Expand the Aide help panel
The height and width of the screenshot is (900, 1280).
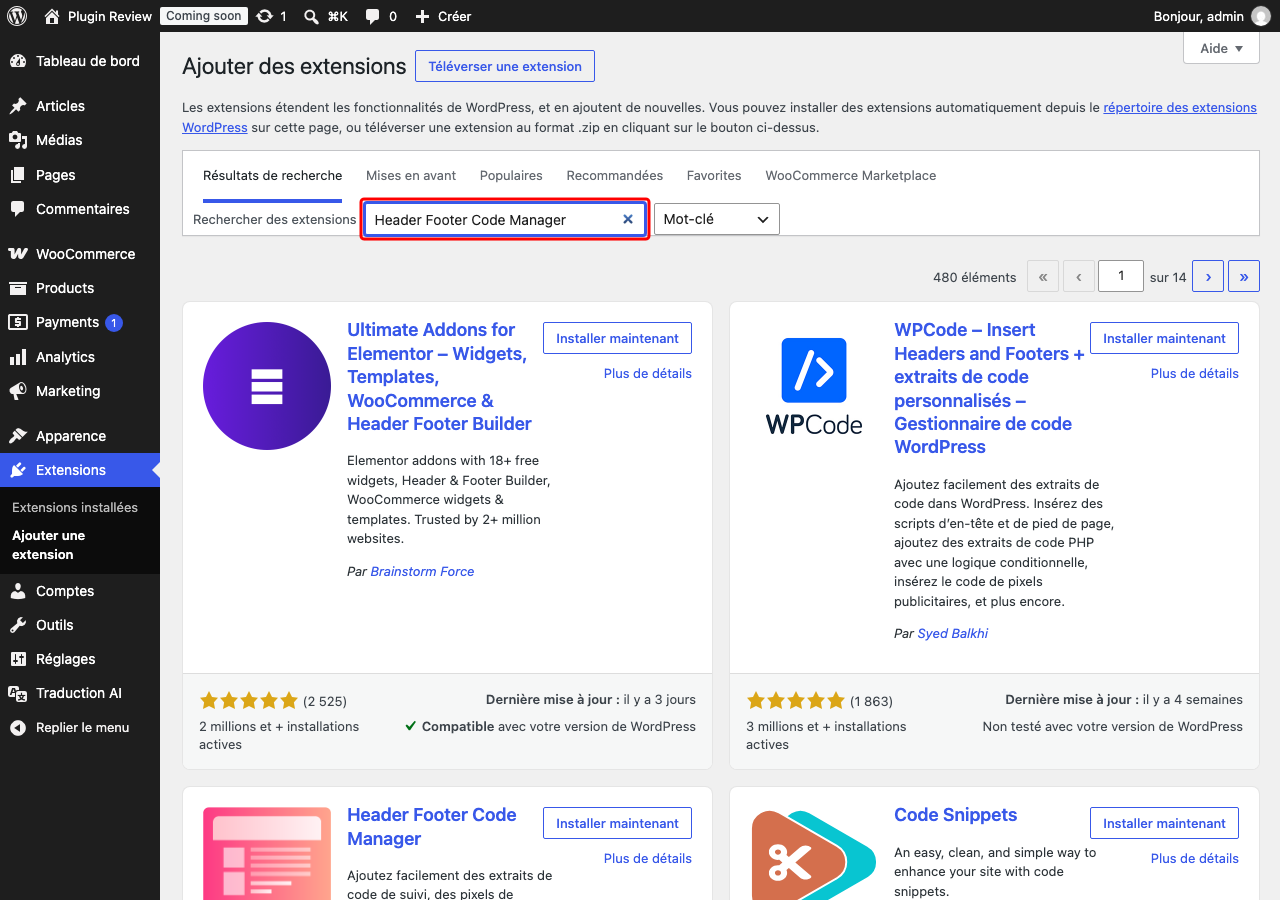pyautogui.click(x=1221, y=48)
